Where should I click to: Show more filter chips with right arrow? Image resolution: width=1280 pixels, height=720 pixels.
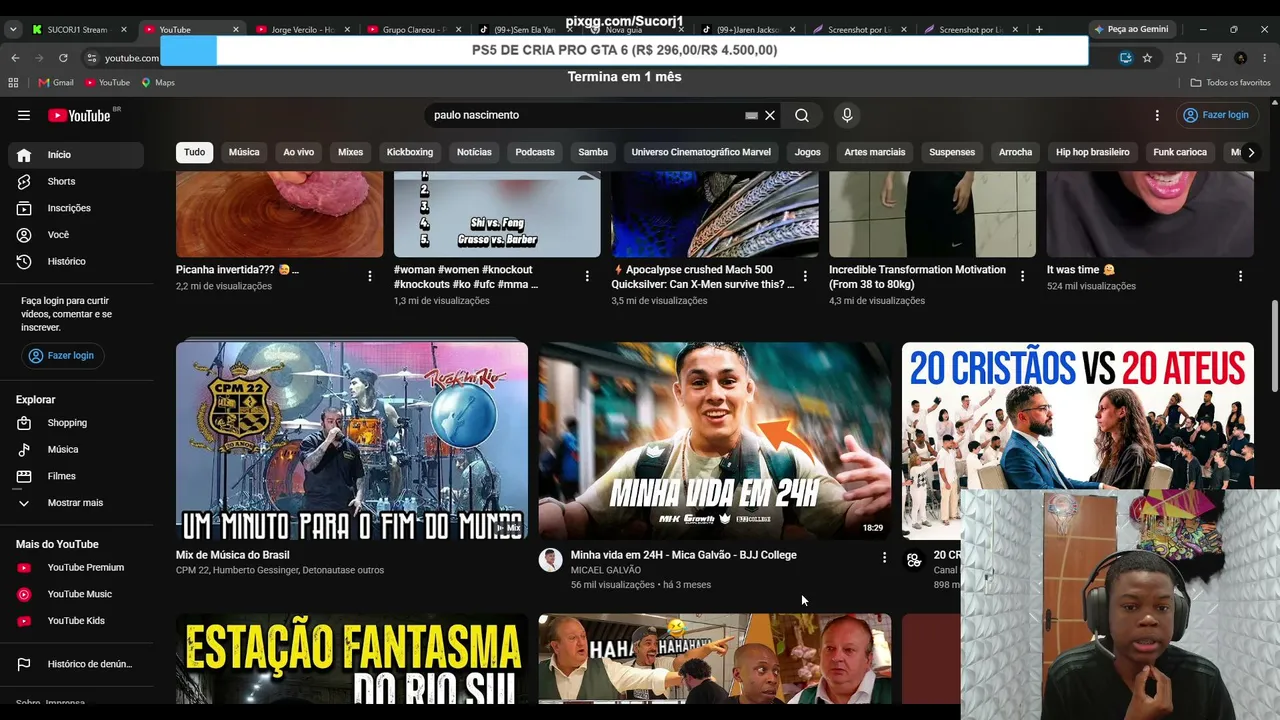coord(1250,152)
